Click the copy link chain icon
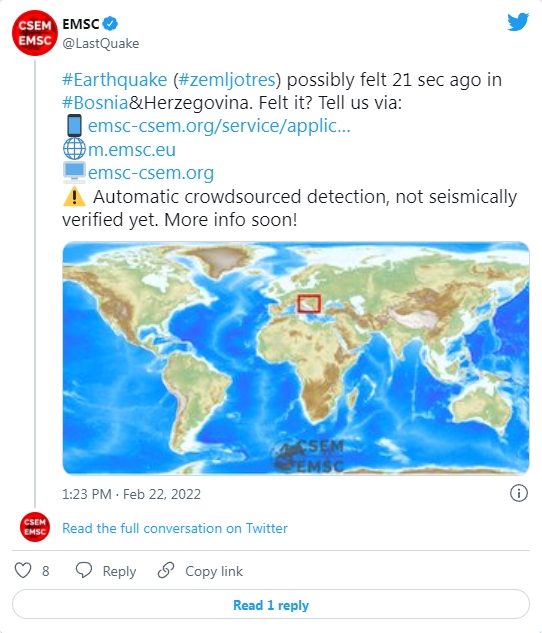Viewport: 542px width, 633px height. point(166,570)
